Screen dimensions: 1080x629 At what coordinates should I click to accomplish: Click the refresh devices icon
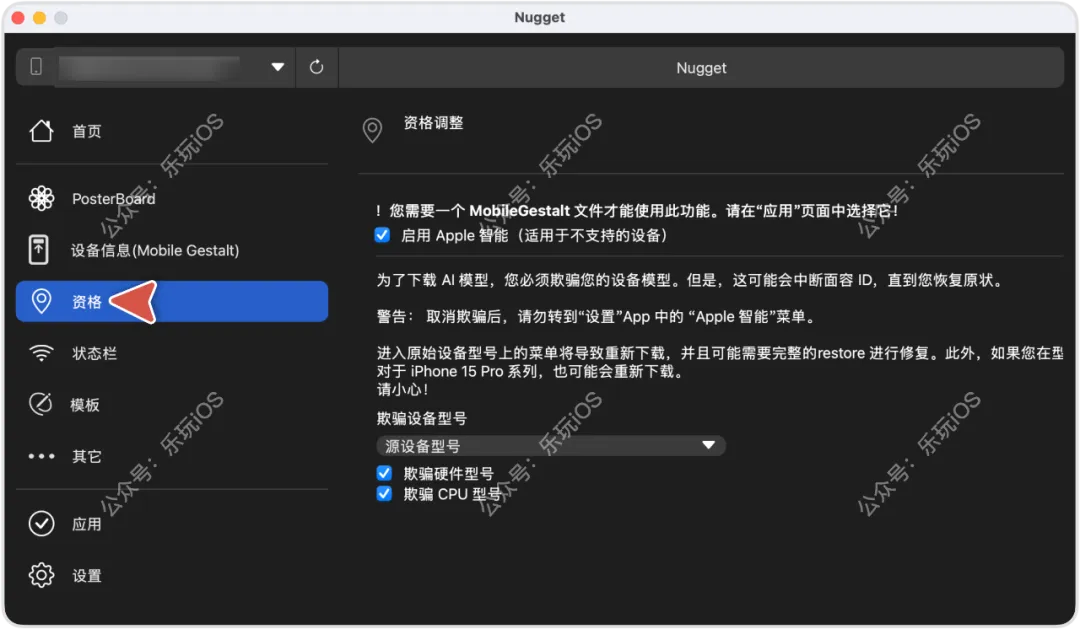coord(316,67)
